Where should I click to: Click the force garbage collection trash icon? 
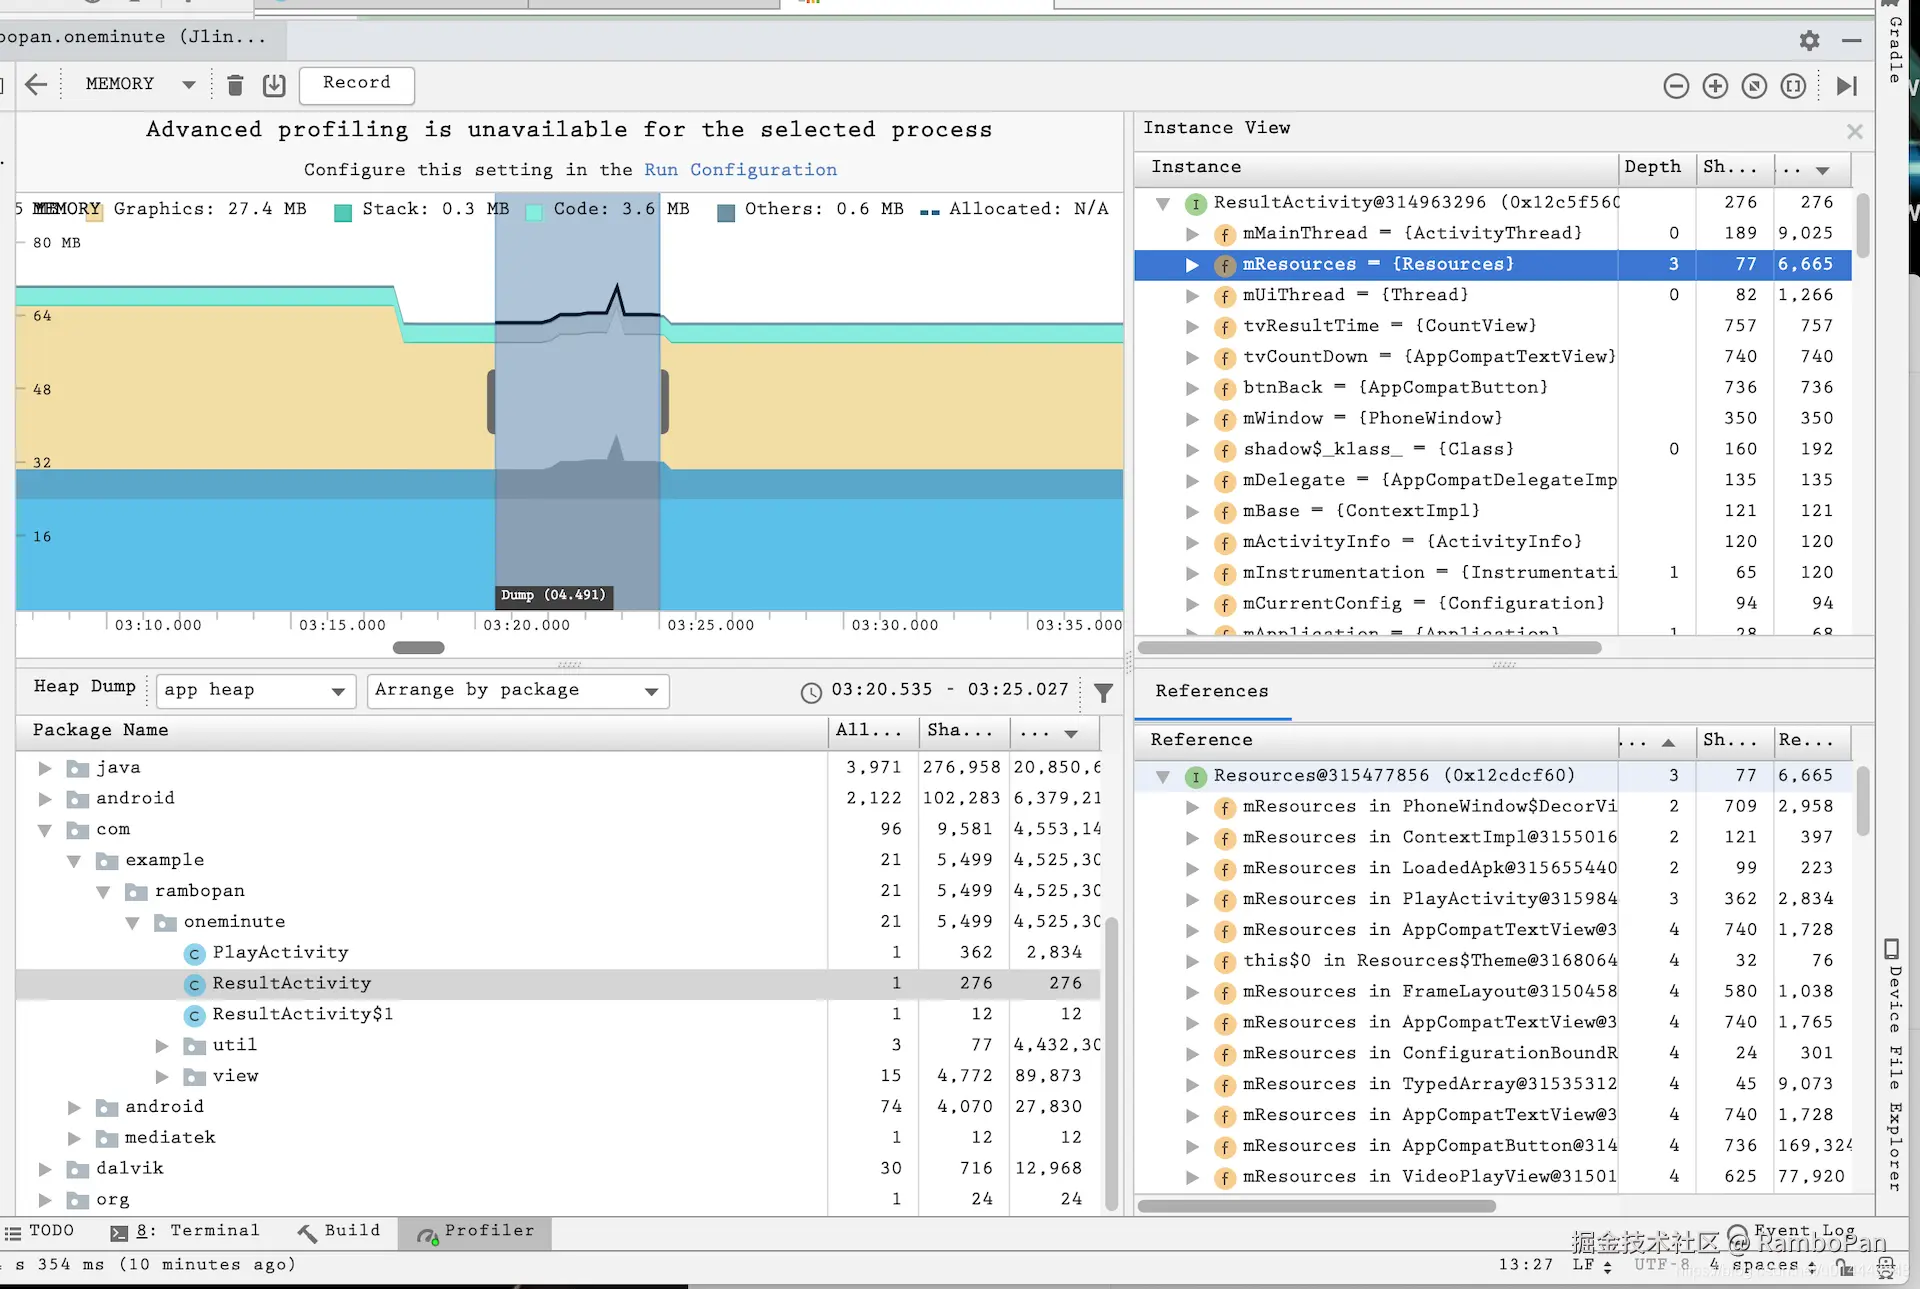click(235, 85)
